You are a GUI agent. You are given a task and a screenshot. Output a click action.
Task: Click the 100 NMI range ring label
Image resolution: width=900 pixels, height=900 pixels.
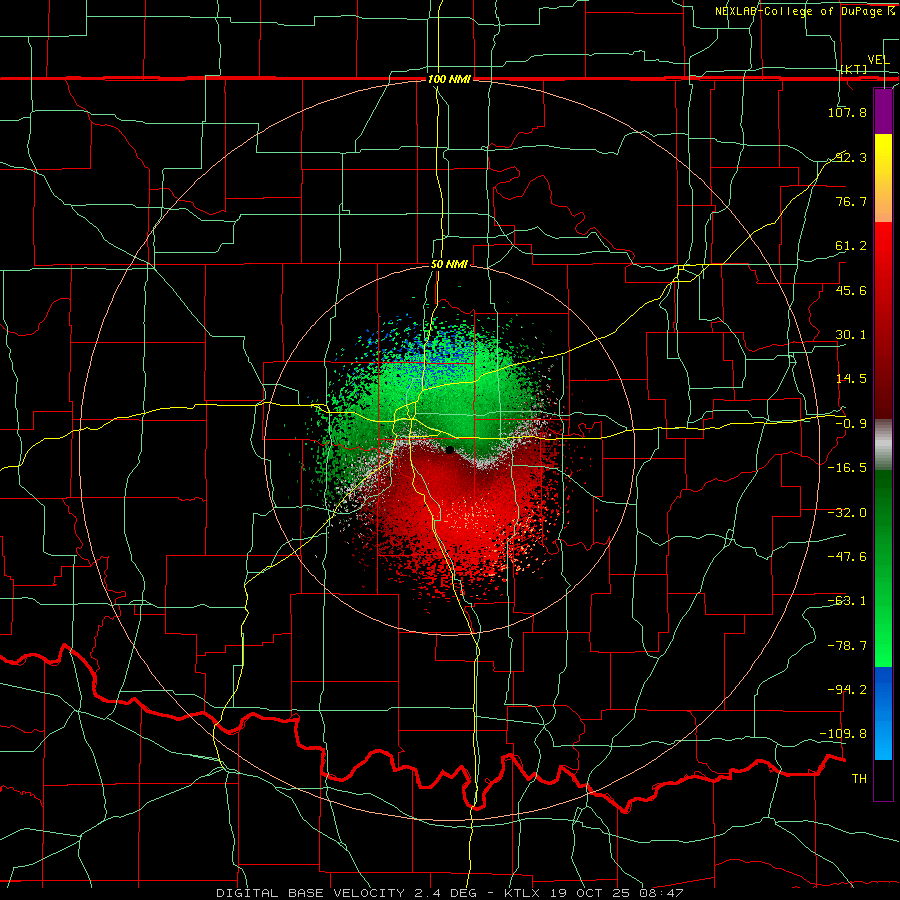click(x=449, y=79)
